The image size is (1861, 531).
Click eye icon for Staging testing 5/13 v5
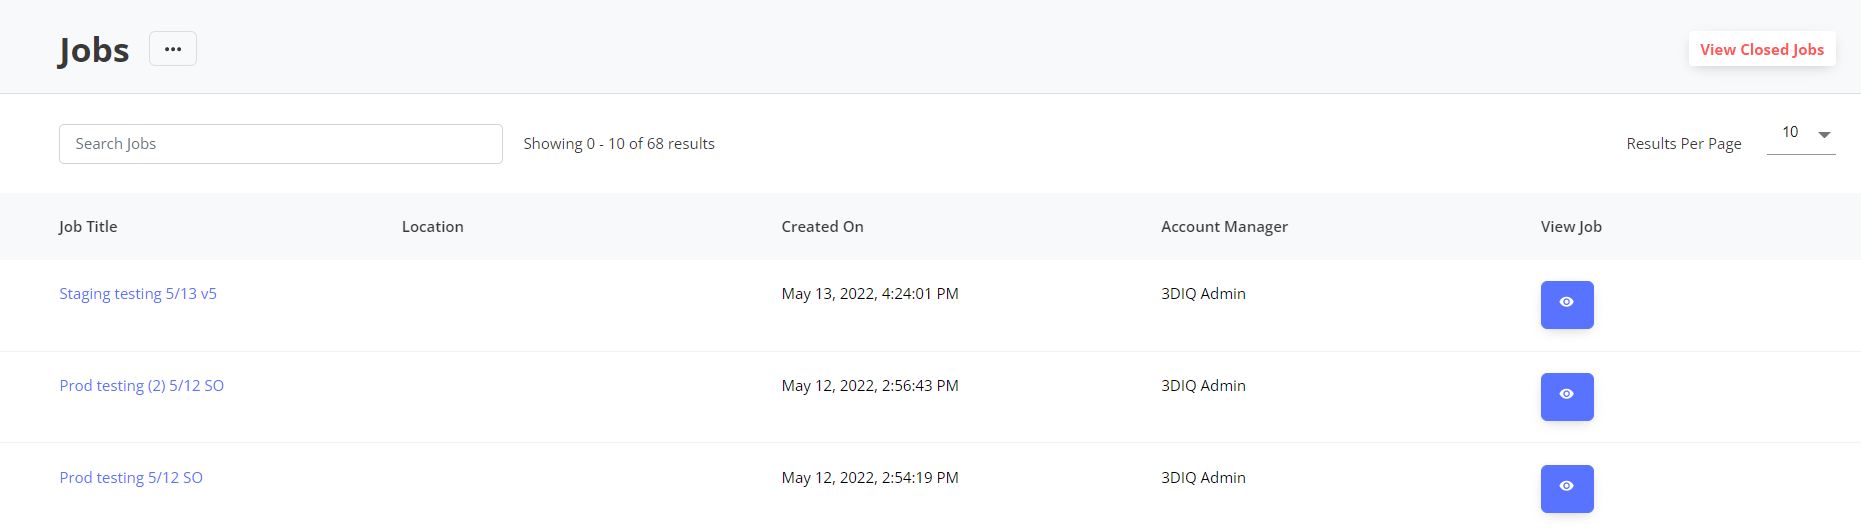[1567, 305]
